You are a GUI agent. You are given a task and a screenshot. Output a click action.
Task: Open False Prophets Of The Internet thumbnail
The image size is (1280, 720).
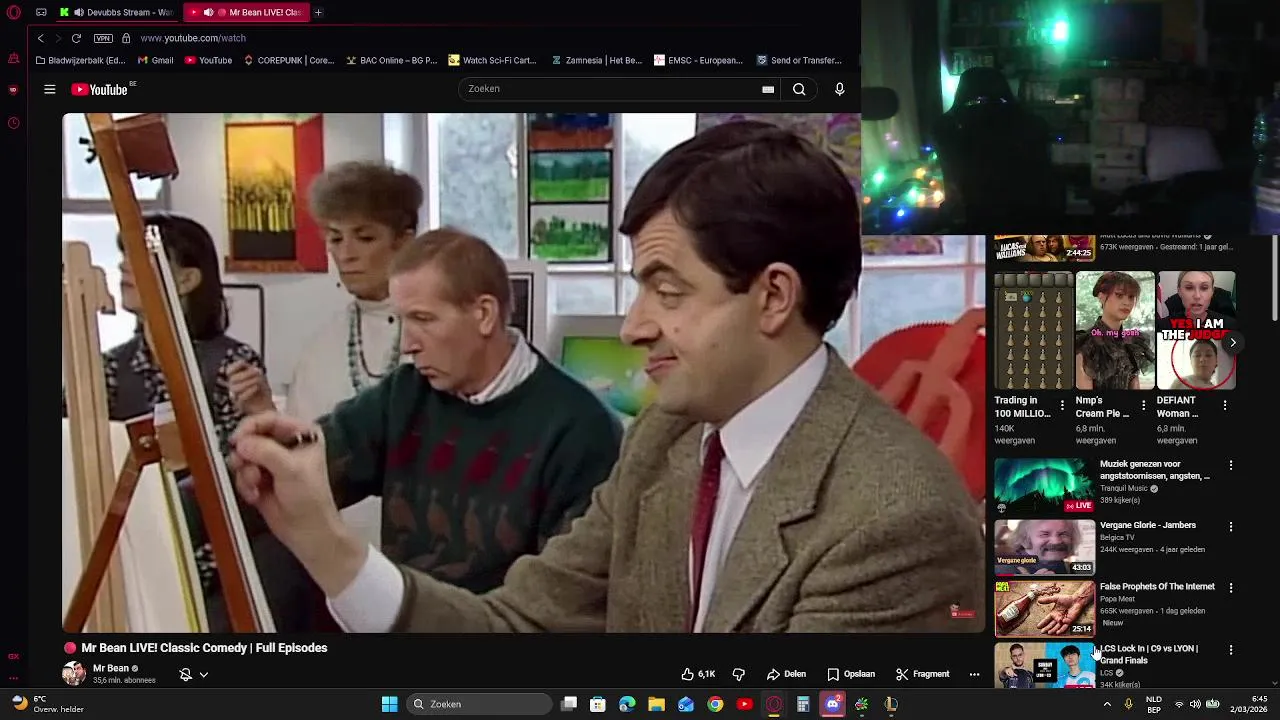pos(1044,608)
